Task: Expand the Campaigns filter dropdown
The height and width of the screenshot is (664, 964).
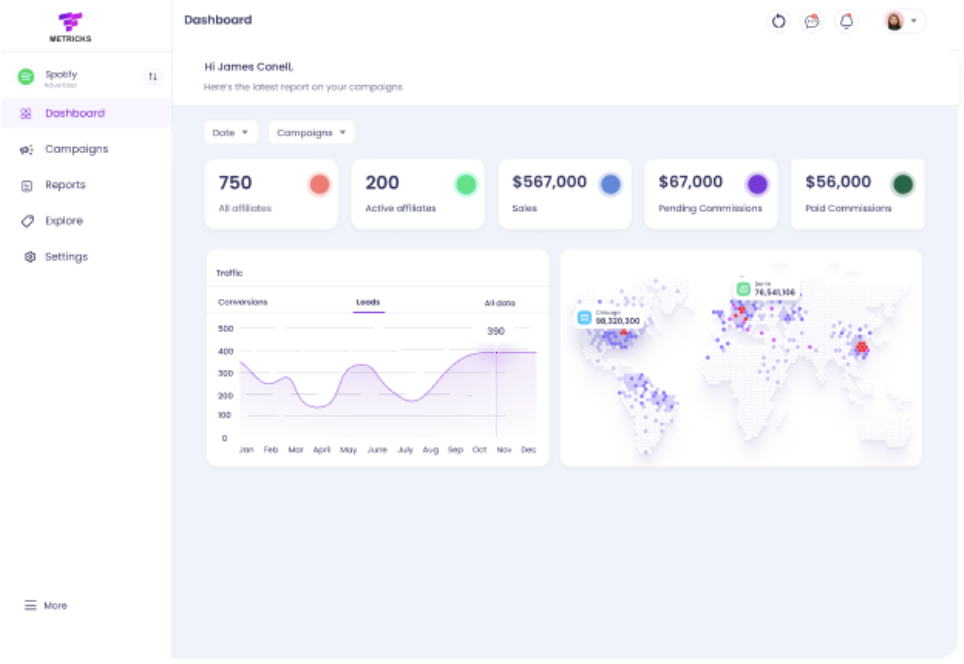Action: tap(311, 132)
